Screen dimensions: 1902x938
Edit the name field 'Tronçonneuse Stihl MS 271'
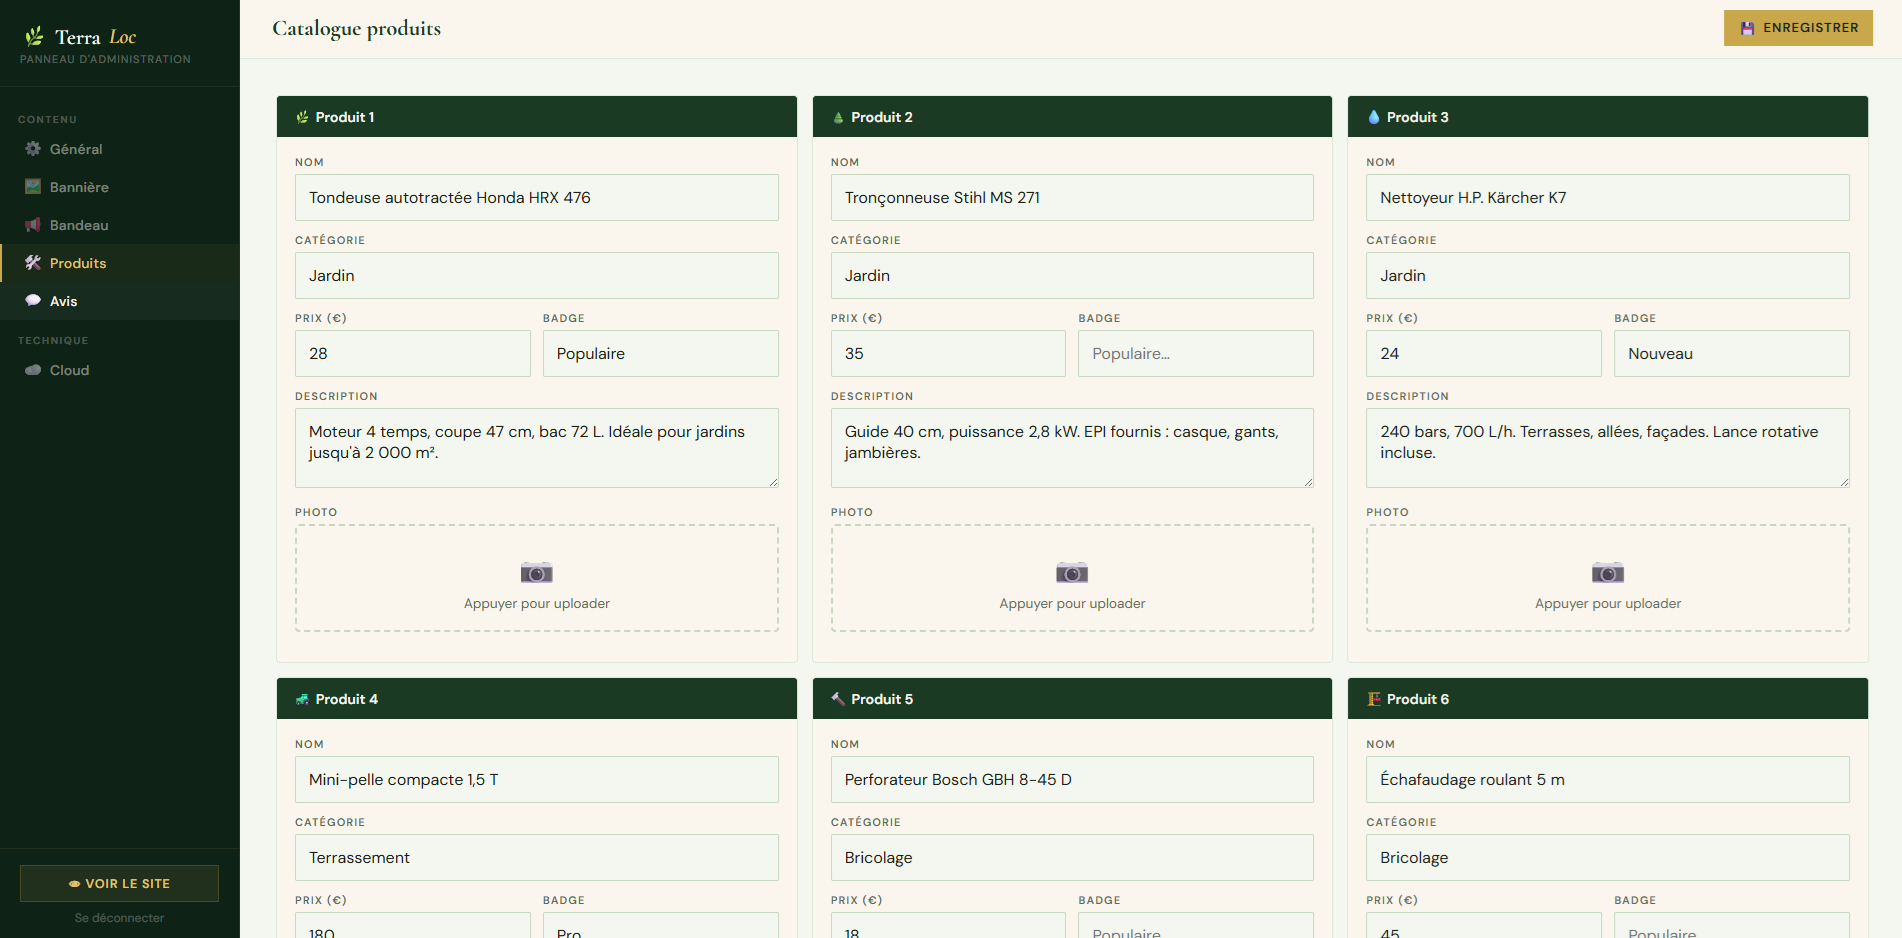point(1072,198)
